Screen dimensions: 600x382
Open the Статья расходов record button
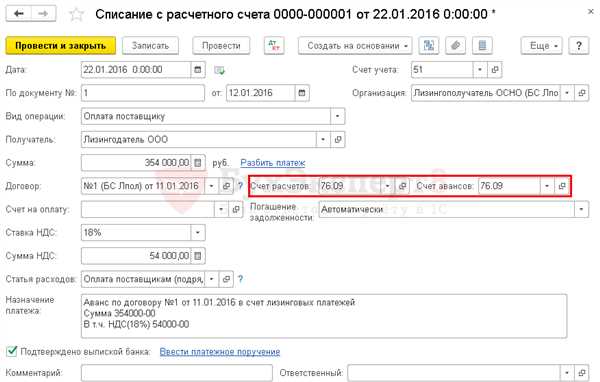[226, 279]
